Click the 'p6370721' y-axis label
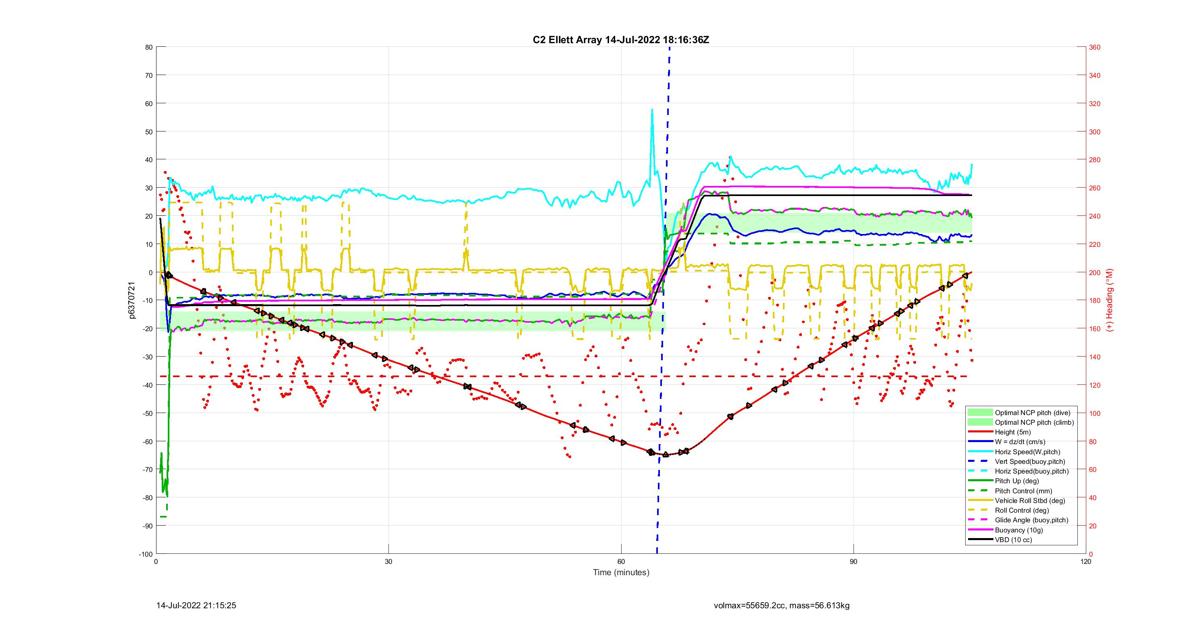The height and width of the screenshot is (622, 1200). point(130,300)
